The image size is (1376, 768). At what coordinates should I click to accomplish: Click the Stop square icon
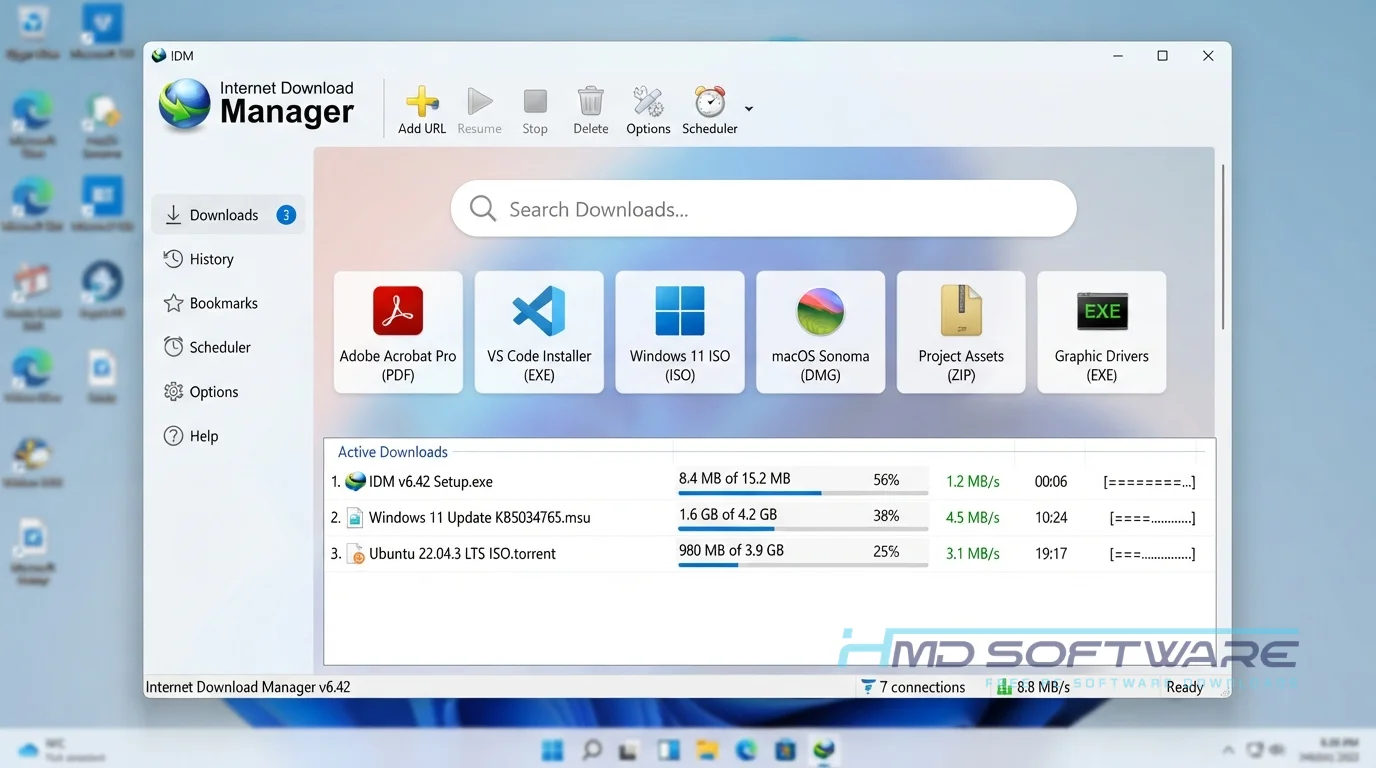coord(535,101)
